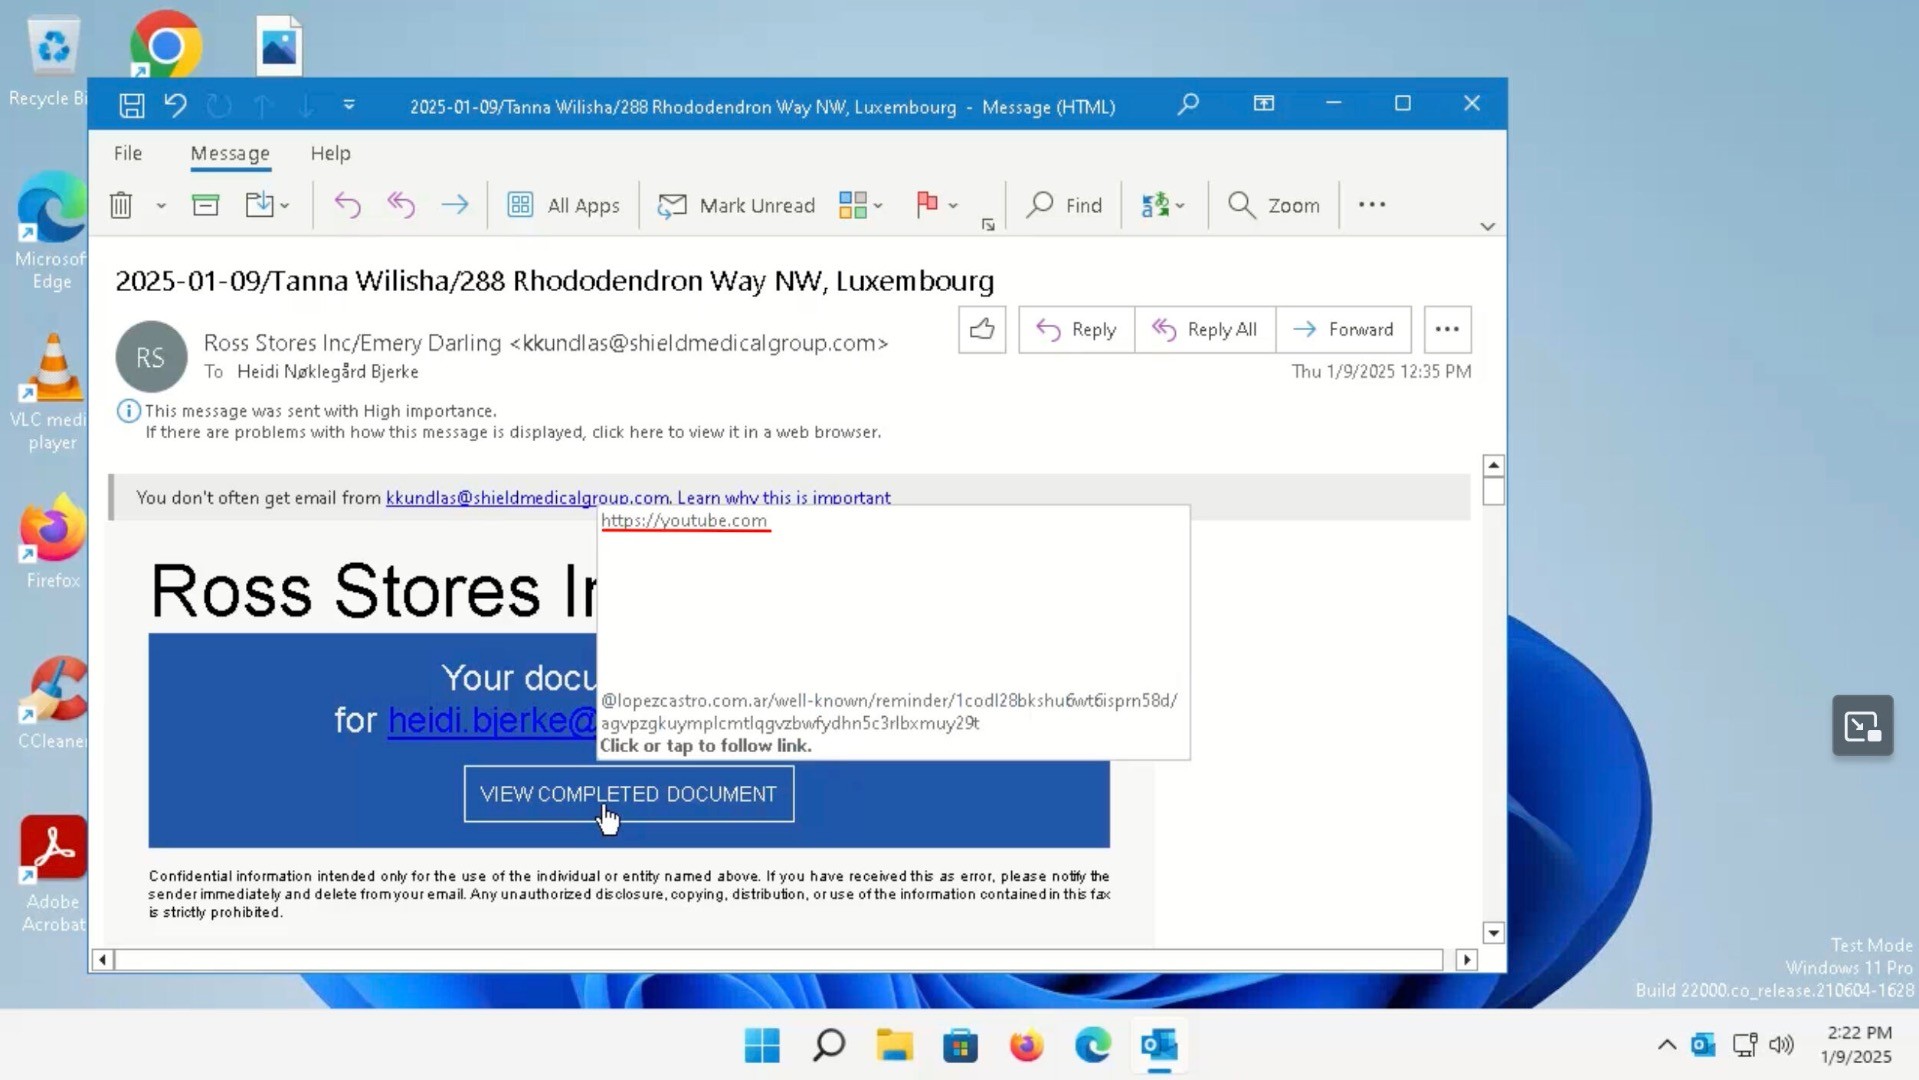Open the File menu

pos(128,153)
